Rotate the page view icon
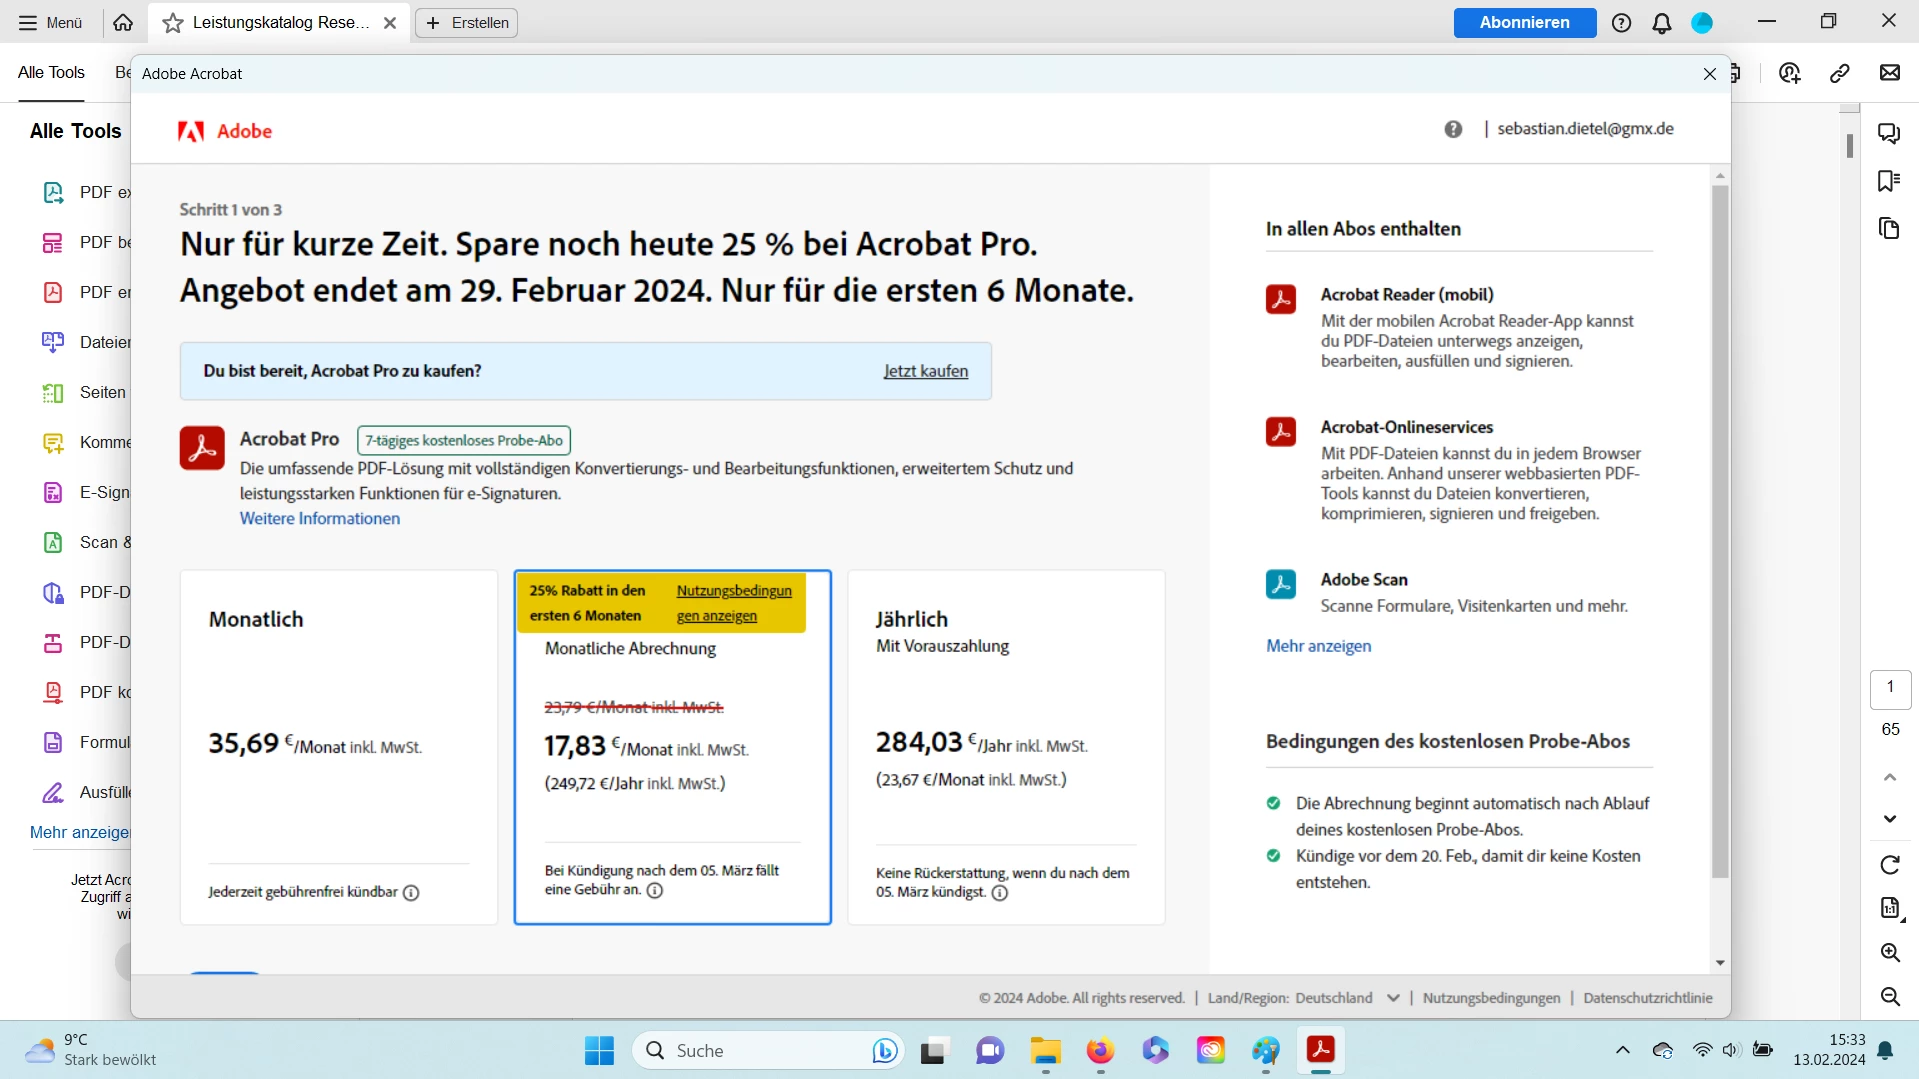Screen dimensions: 1919x1079 point(1890,865)
